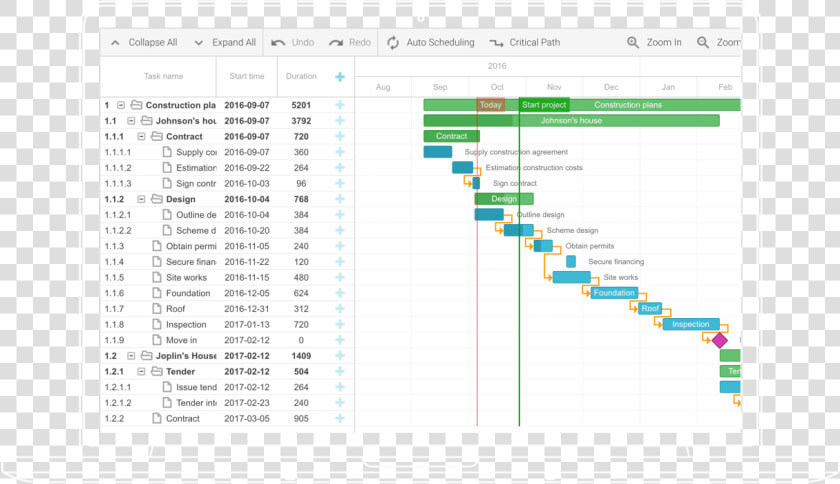The height and width of the screenshot is (484, 840).
Task: Click the magenta Move in milestone diamond
Action: [x=719, y=340]
